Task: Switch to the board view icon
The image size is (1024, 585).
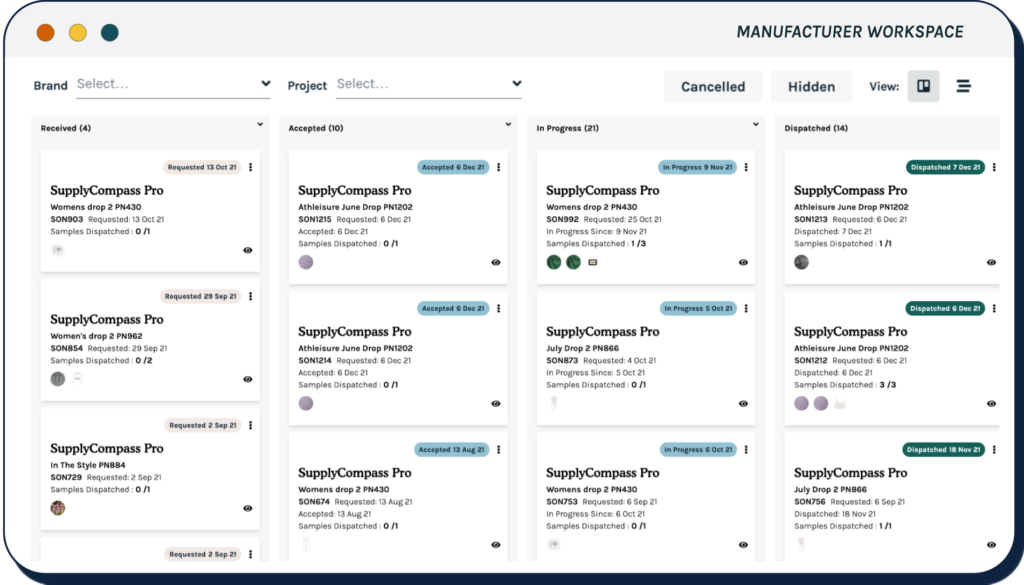Action: [x=923, y=86]
